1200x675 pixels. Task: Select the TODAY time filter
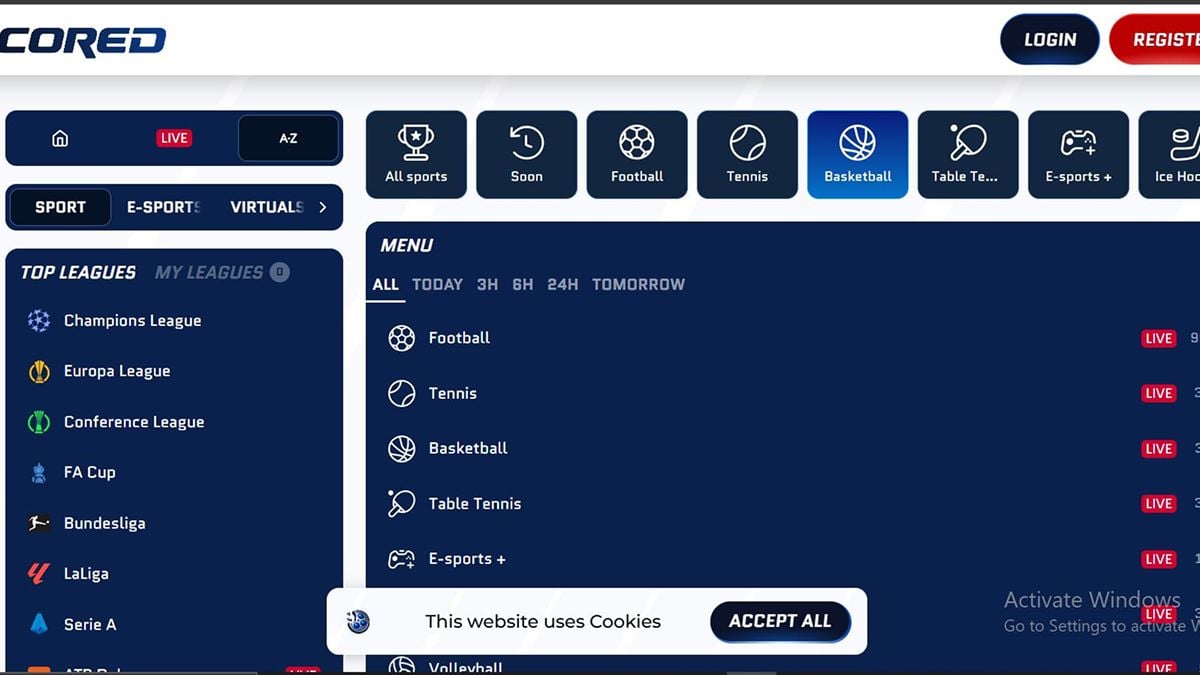(x=438, y=284)
